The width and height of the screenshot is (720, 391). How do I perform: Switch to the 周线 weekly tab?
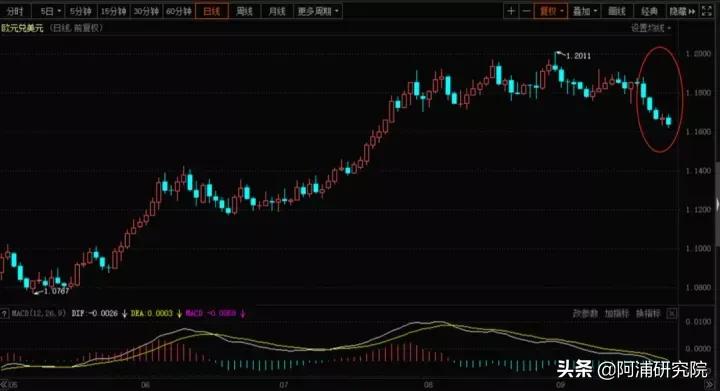[x=244, y=11]
